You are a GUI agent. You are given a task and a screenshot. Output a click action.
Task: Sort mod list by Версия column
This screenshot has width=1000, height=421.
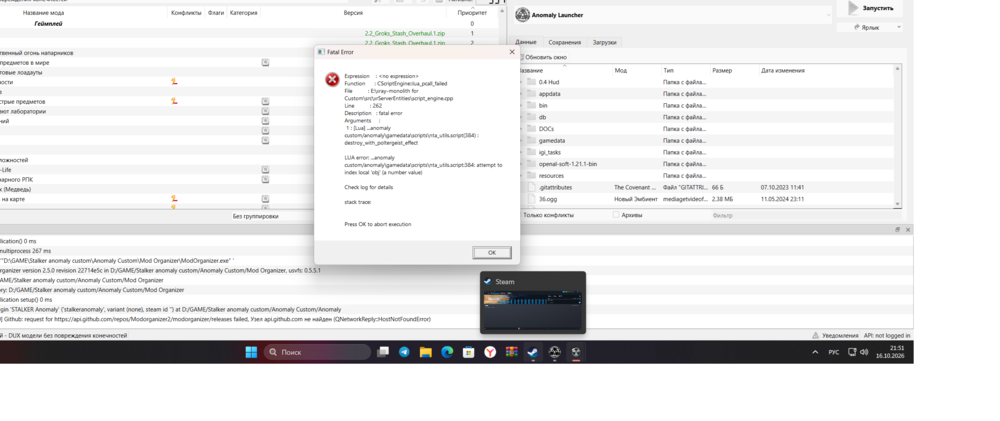click(x=353, y=13)
